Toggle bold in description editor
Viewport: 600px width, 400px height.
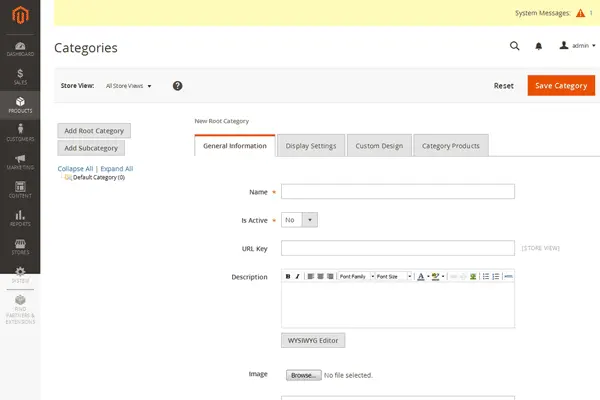(x=288, y=276)
